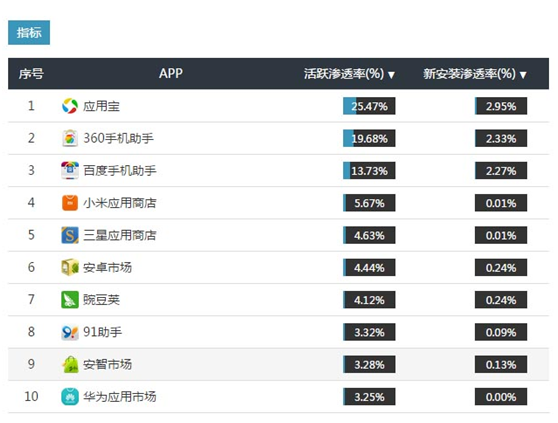Click the 指标 tab button

[x=29, y=33]
